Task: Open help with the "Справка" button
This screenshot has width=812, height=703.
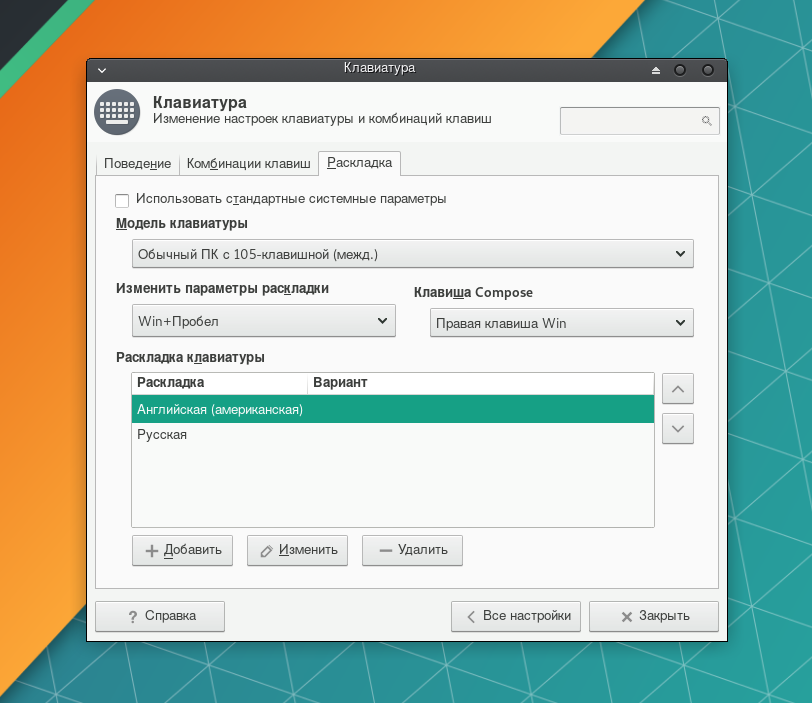Action: pos(160,616)
